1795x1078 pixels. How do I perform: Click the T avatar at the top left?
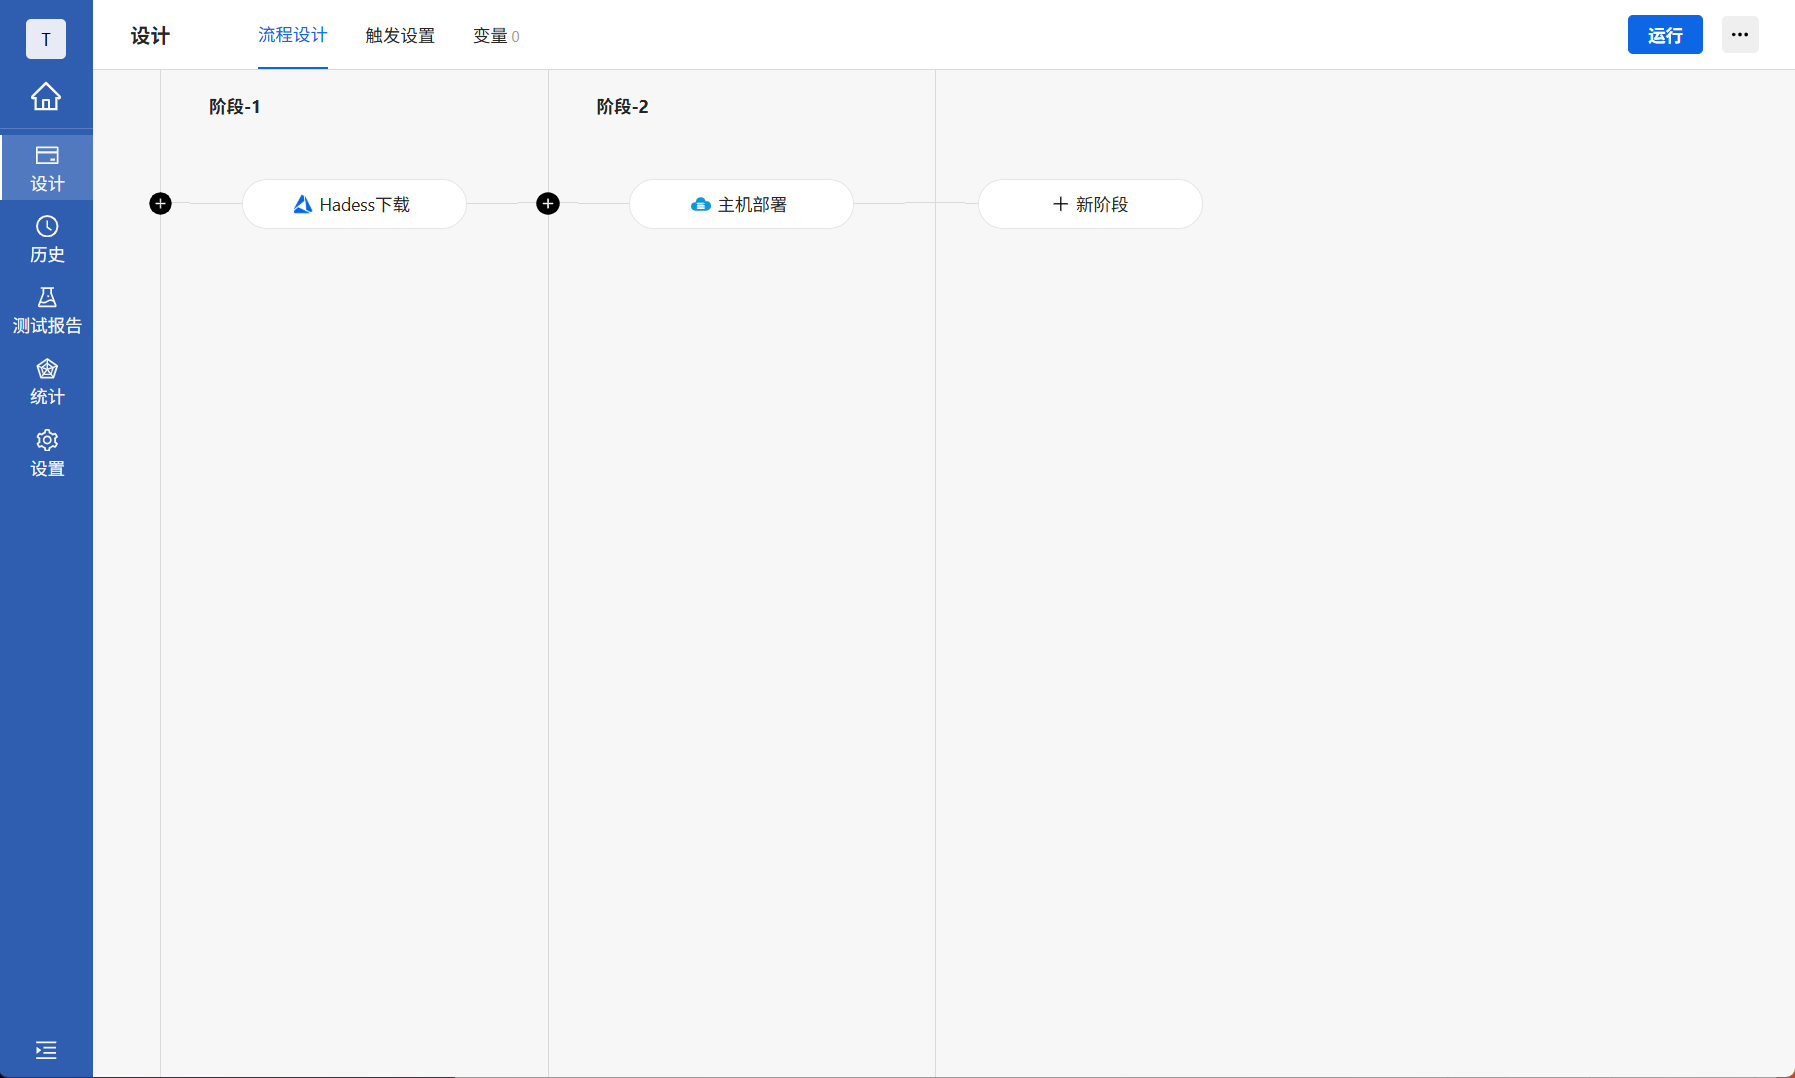tap(46, 39)
